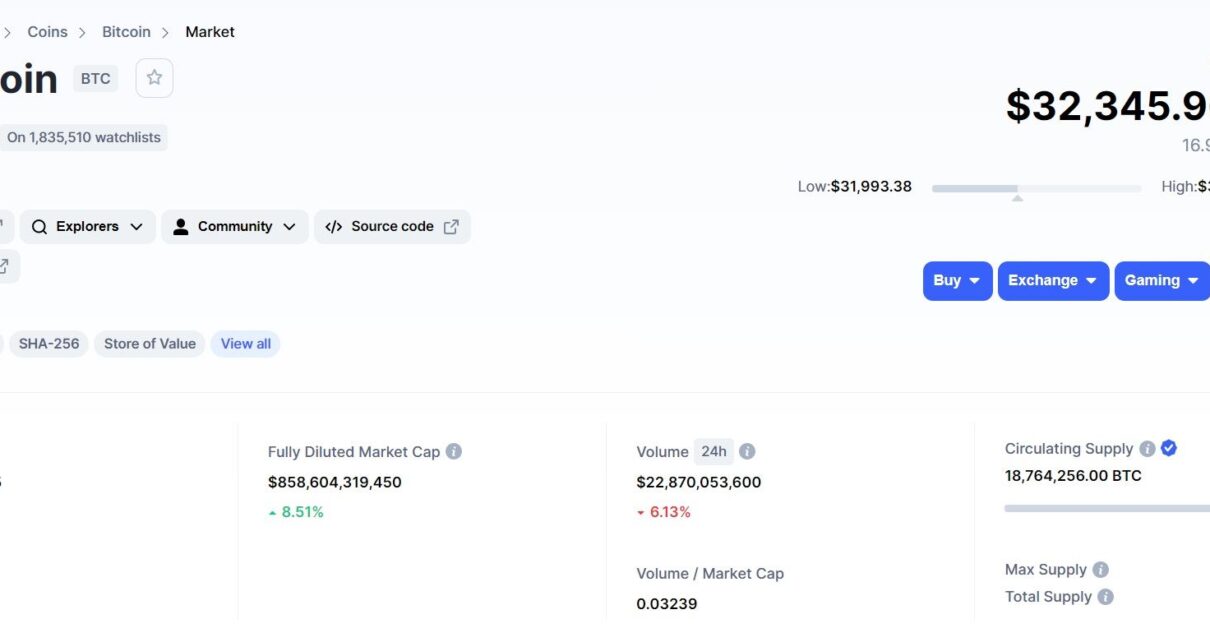Go to Coins in the breadcrumb
The width and height of the screenshot is (1210, 642).
tap(47, 32)
